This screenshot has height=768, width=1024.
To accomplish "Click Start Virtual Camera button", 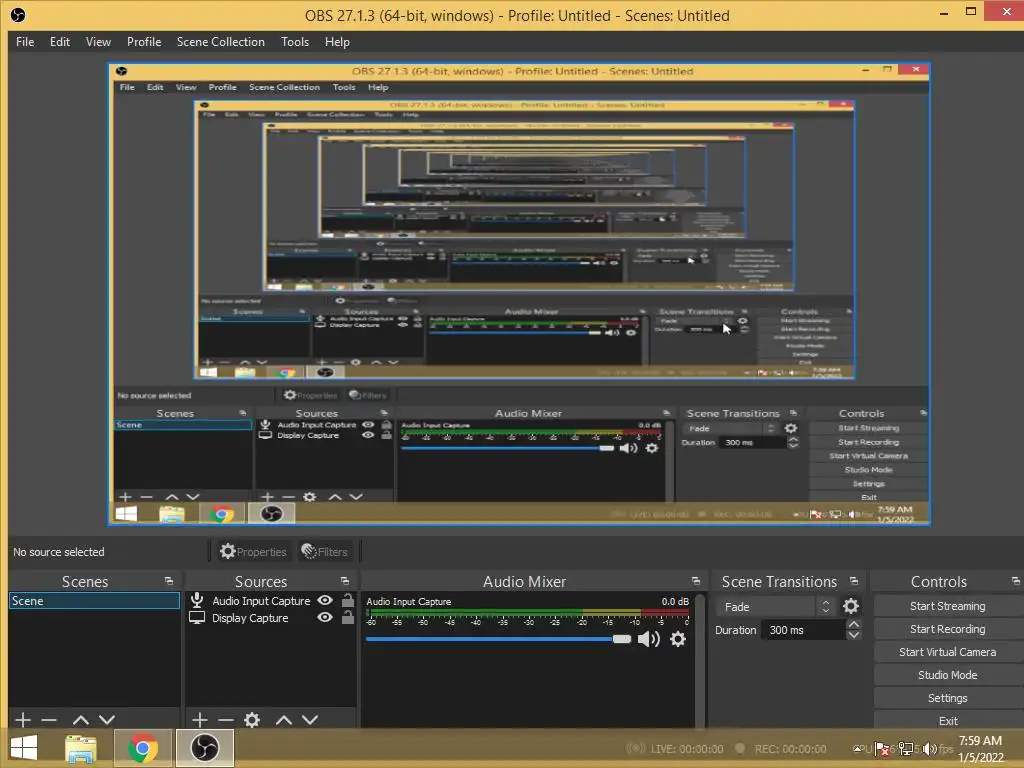I will (x=948, y=652).
